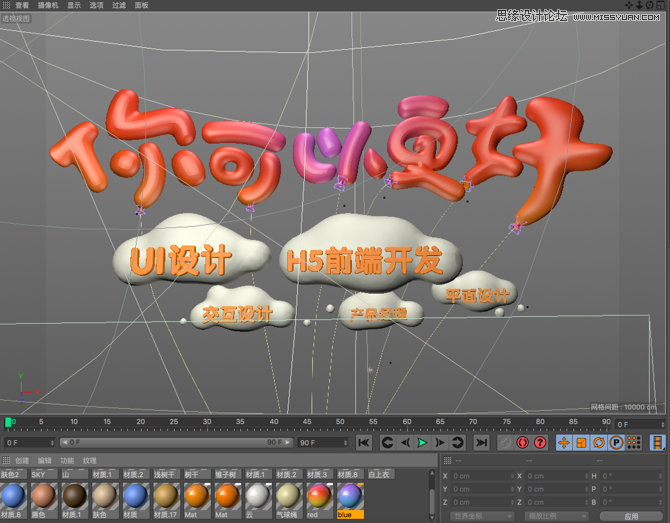Play the animation forwards
The width and height of the screenshot is (670, 523).
click(x=422, y=443)
